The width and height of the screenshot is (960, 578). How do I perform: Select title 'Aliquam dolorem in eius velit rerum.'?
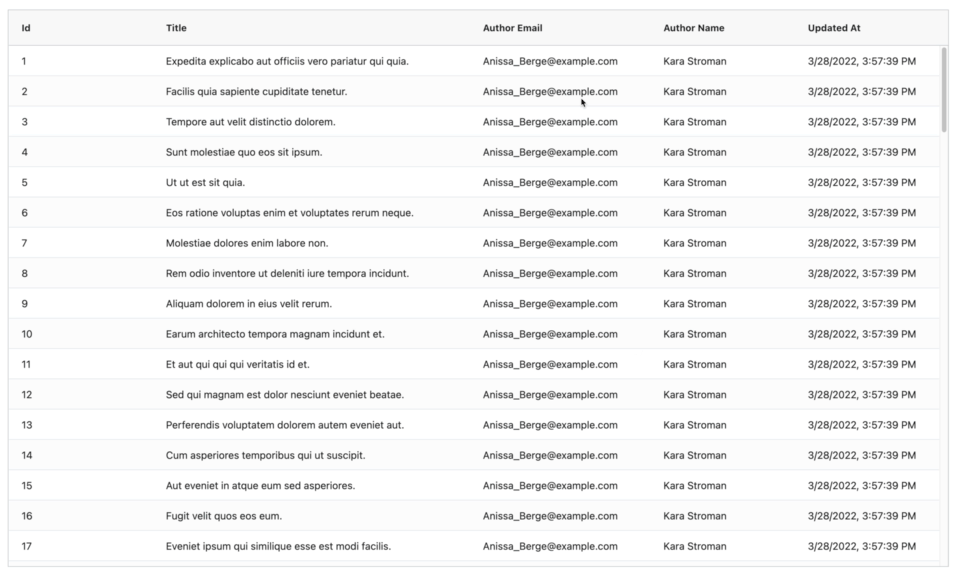(x=249, y=304)
